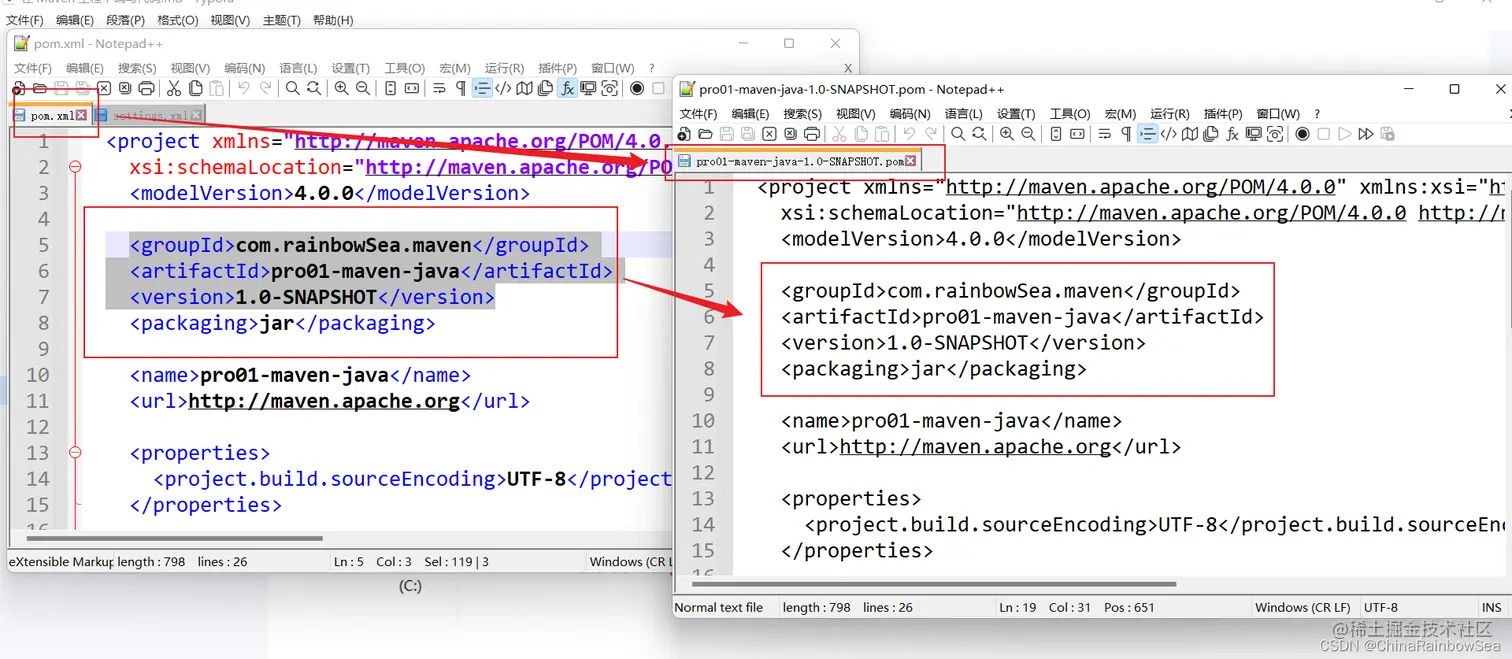1512x659 pixels.
Task: Toggle Indent Guide icon in pom.xml window
Action: 482,89
